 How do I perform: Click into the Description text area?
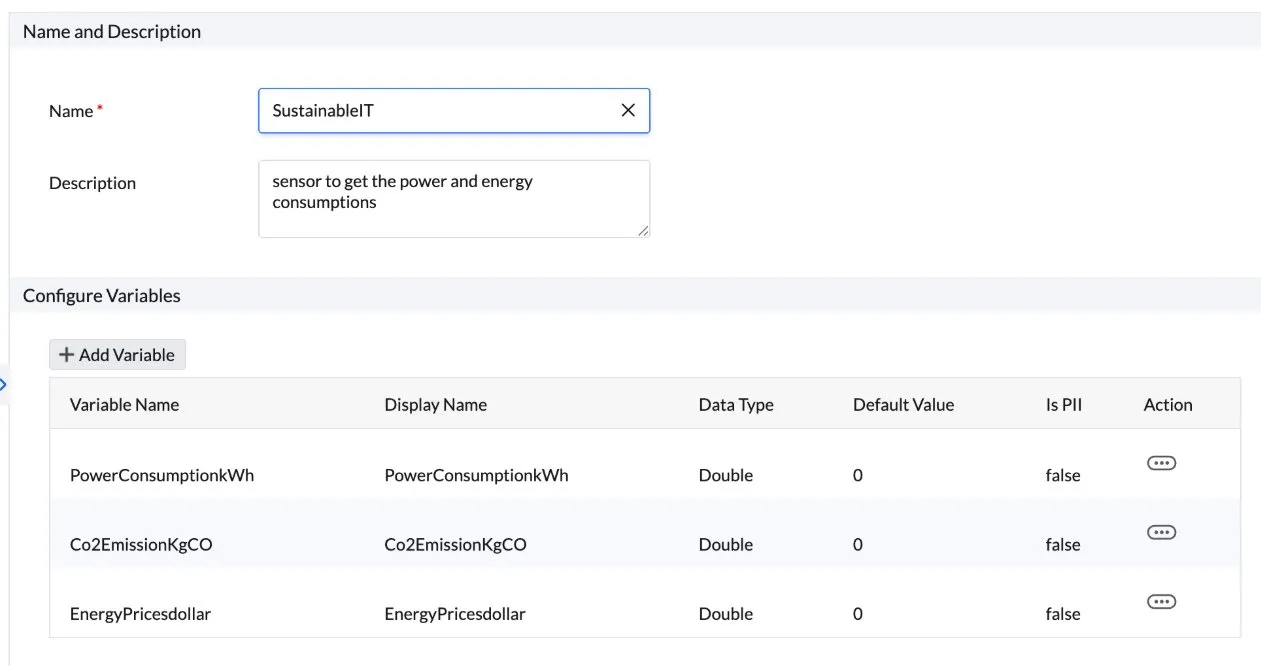coord(454,199)
